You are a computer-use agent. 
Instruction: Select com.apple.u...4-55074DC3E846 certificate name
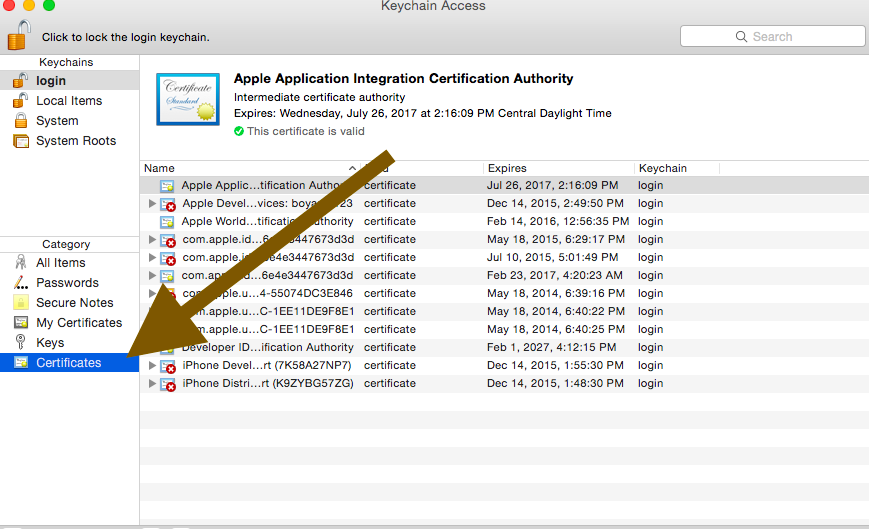point(267,293)
